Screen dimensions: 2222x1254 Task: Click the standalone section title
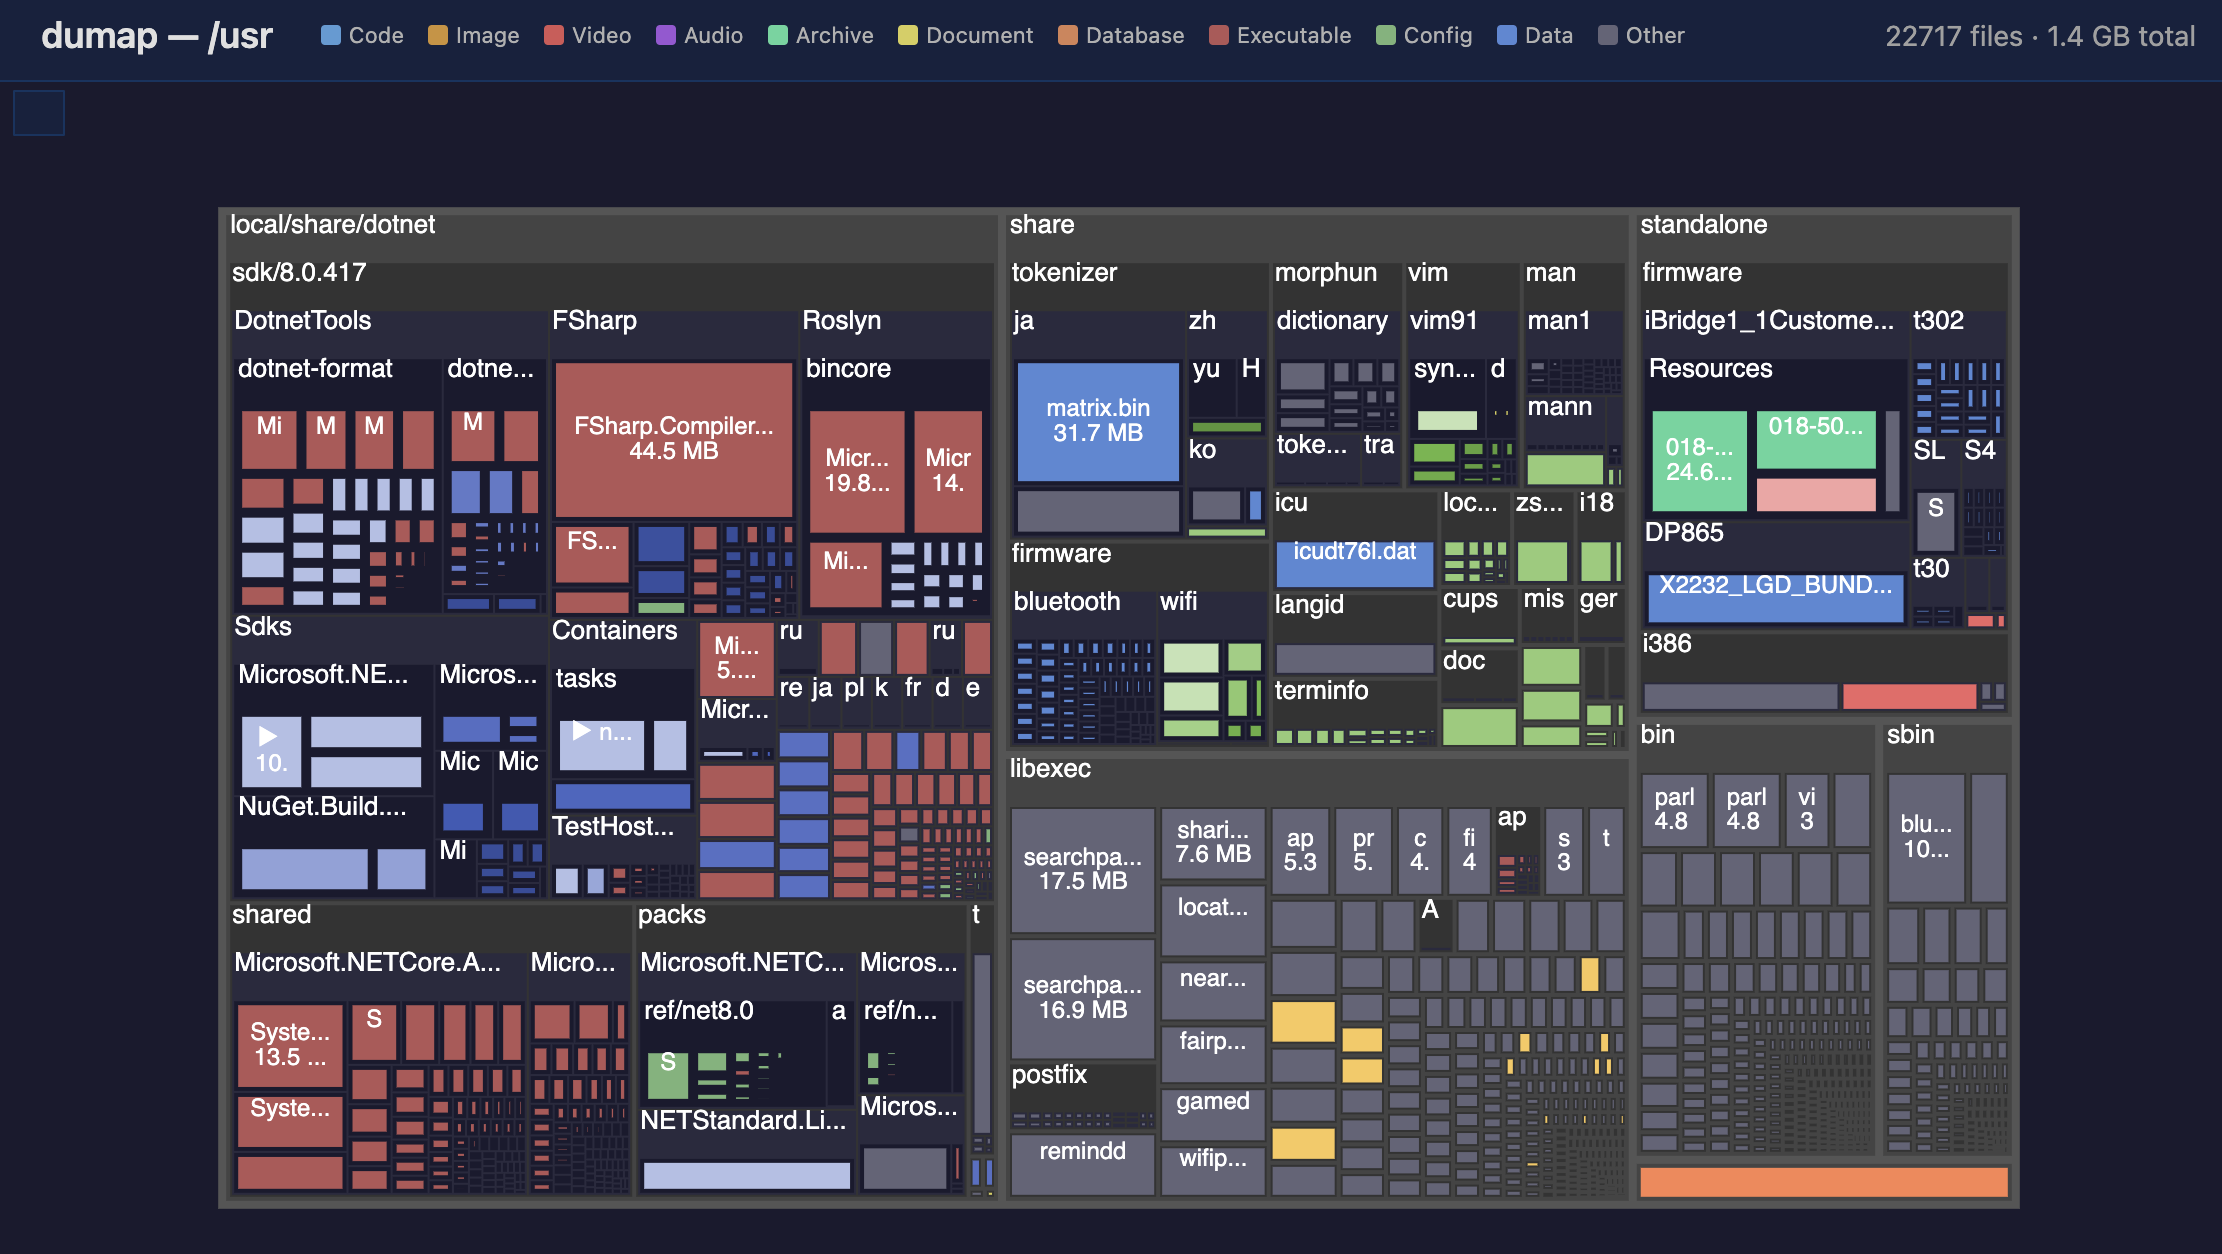tap(1703, 224)
